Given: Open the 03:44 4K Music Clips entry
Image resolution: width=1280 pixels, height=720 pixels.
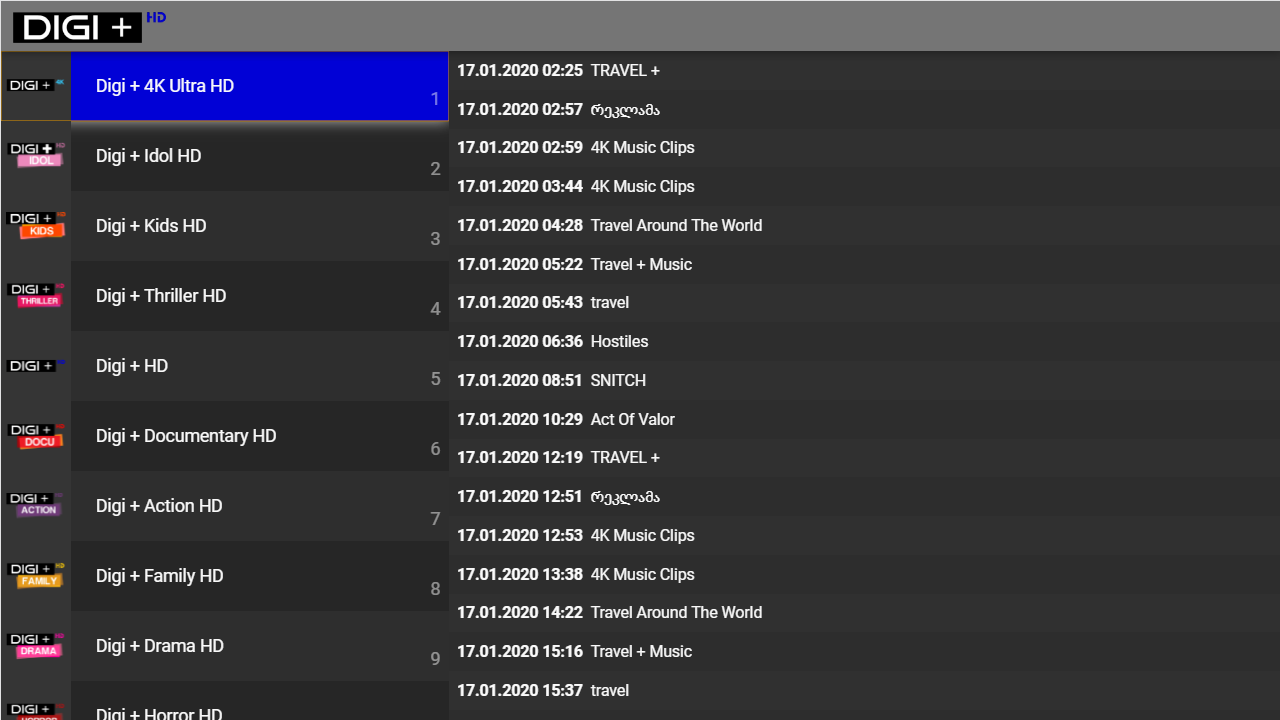Looking at the screenshot, I should (864, 187).
